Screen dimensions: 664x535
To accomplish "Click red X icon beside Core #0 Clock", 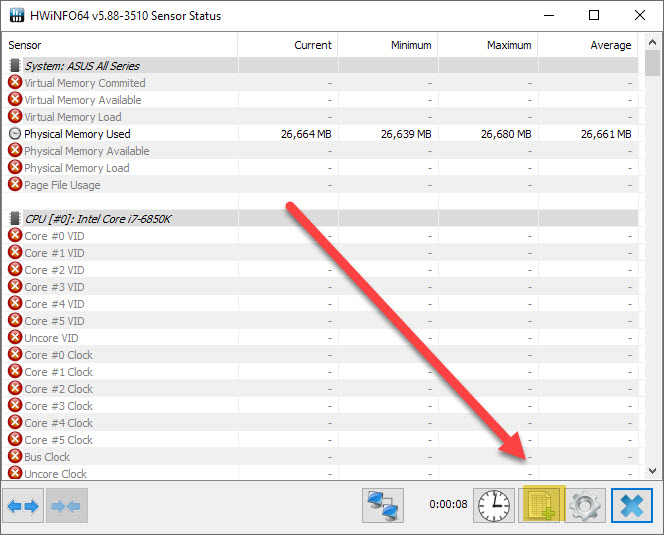I will tap(15, 354).
